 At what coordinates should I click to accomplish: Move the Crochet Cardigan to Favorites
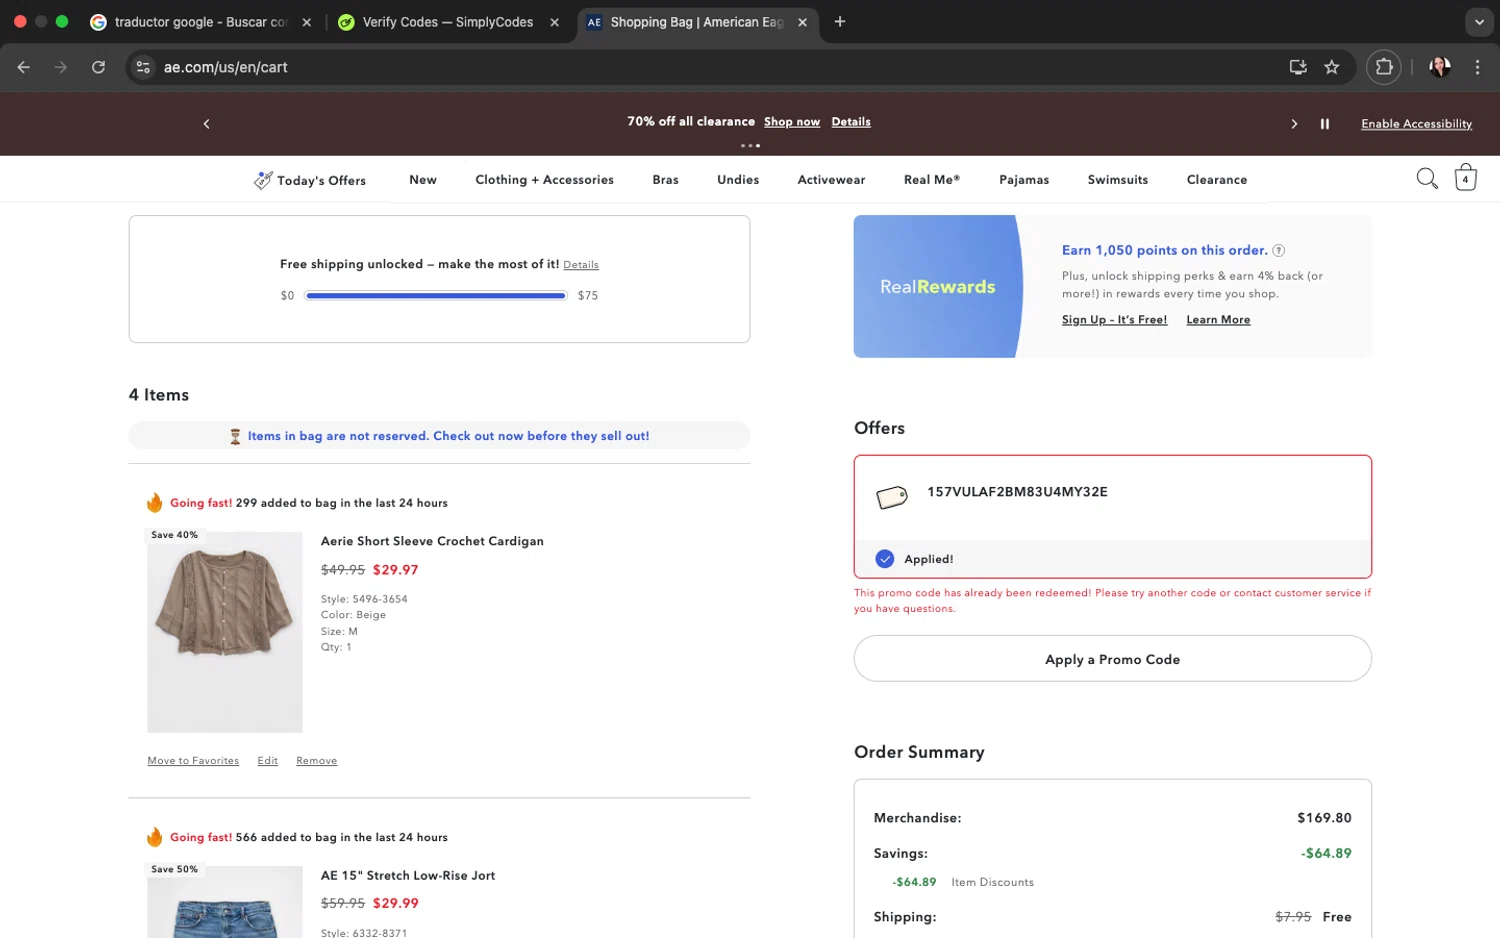point(193,761)
